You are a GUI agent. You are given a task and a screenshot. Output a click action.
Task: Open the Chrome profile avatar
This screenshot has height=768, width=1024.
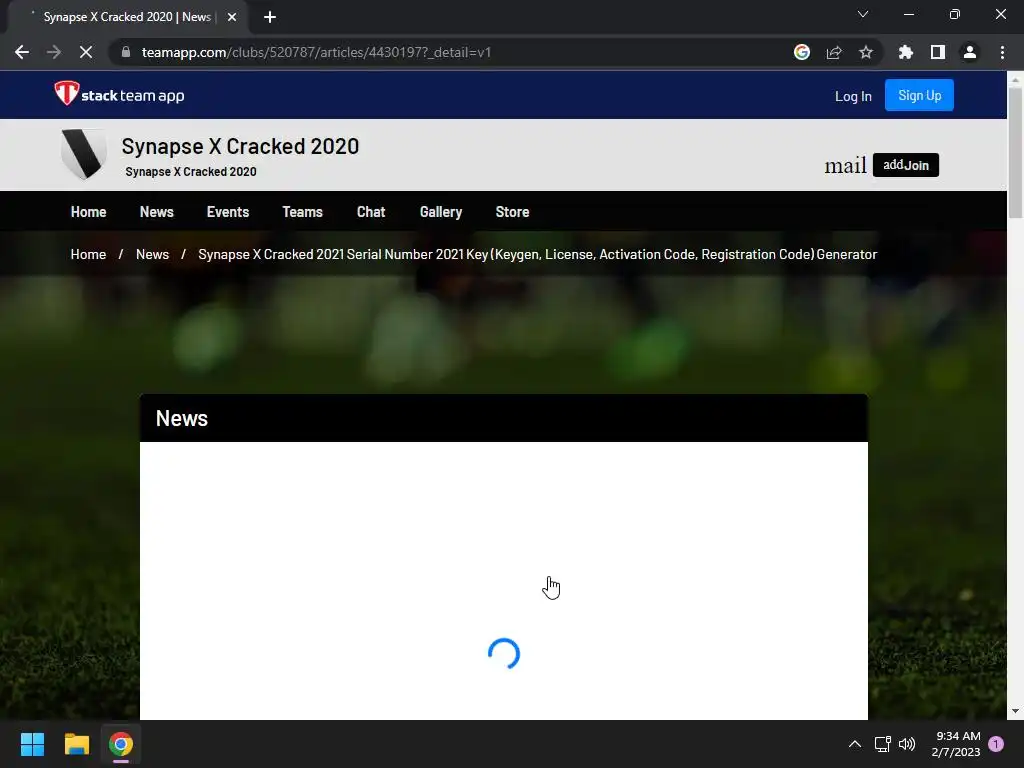coord(970,52)
